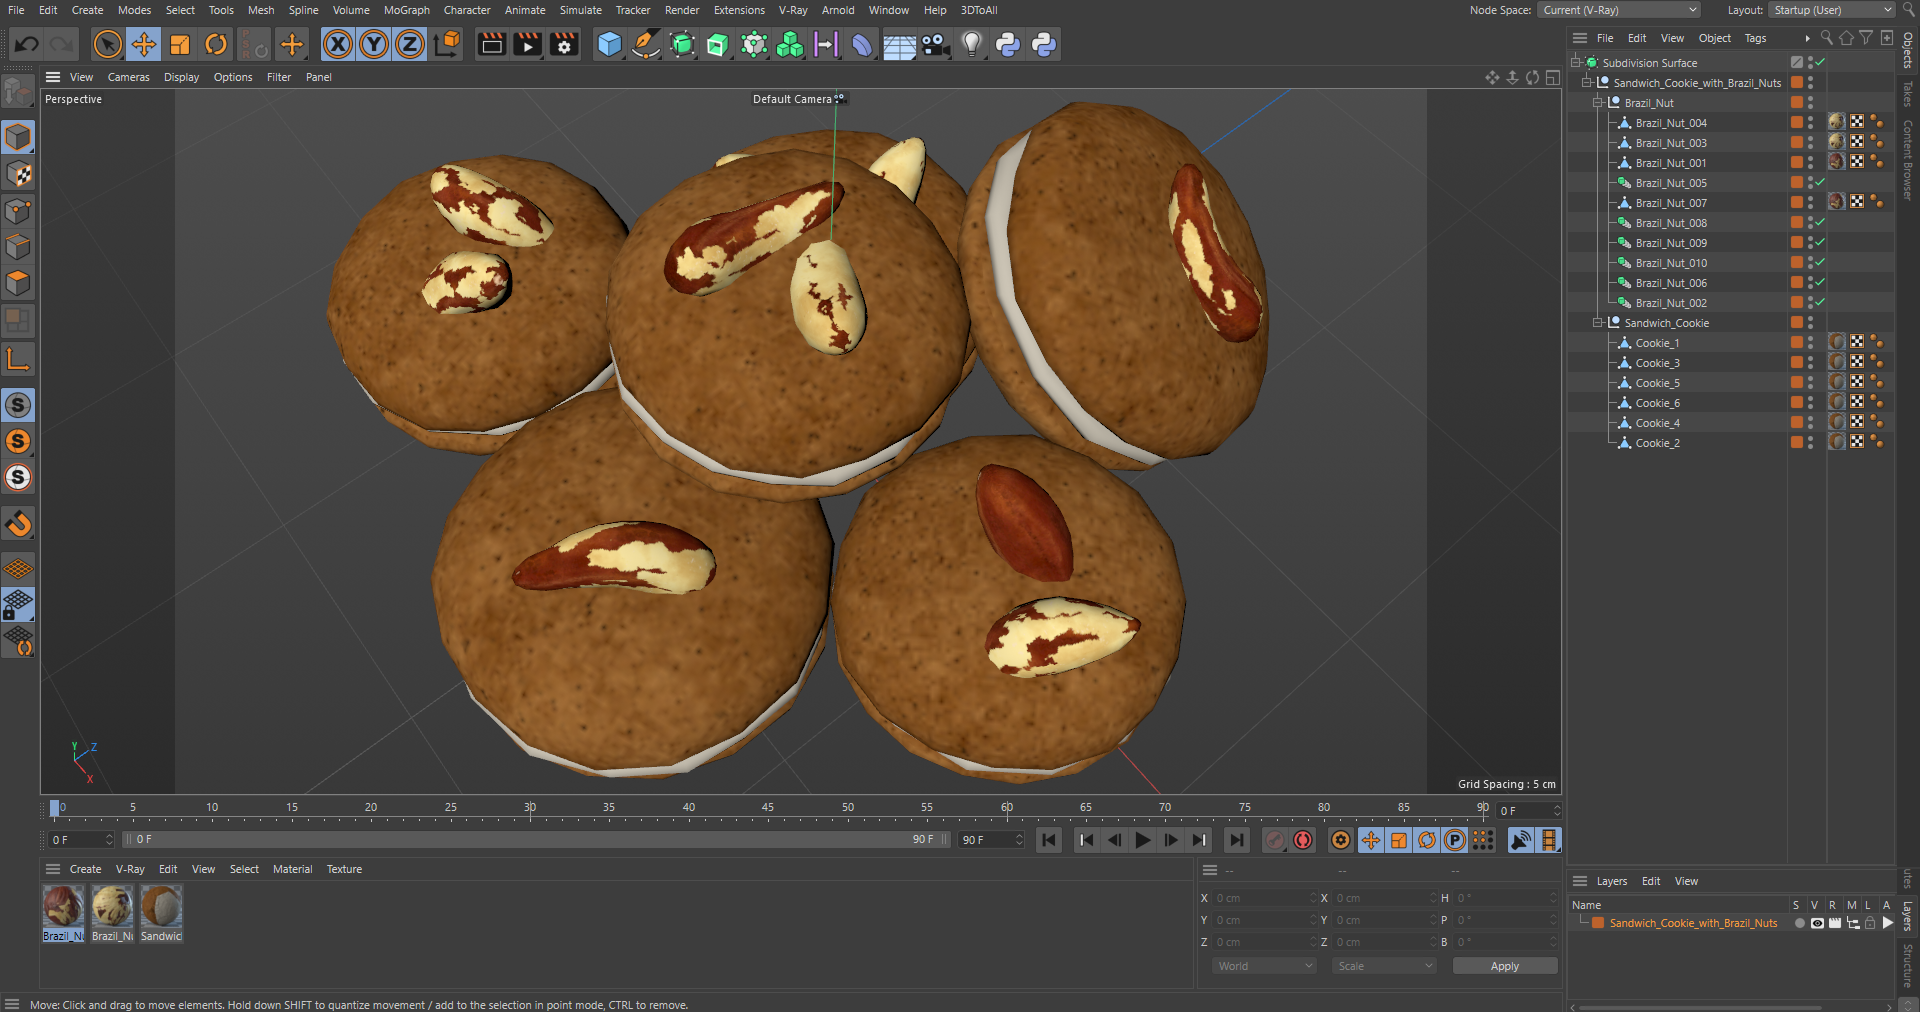Go to end of timeline
The width and height of the screenshot is (1920, 1012).
[x=1237, y=840]
